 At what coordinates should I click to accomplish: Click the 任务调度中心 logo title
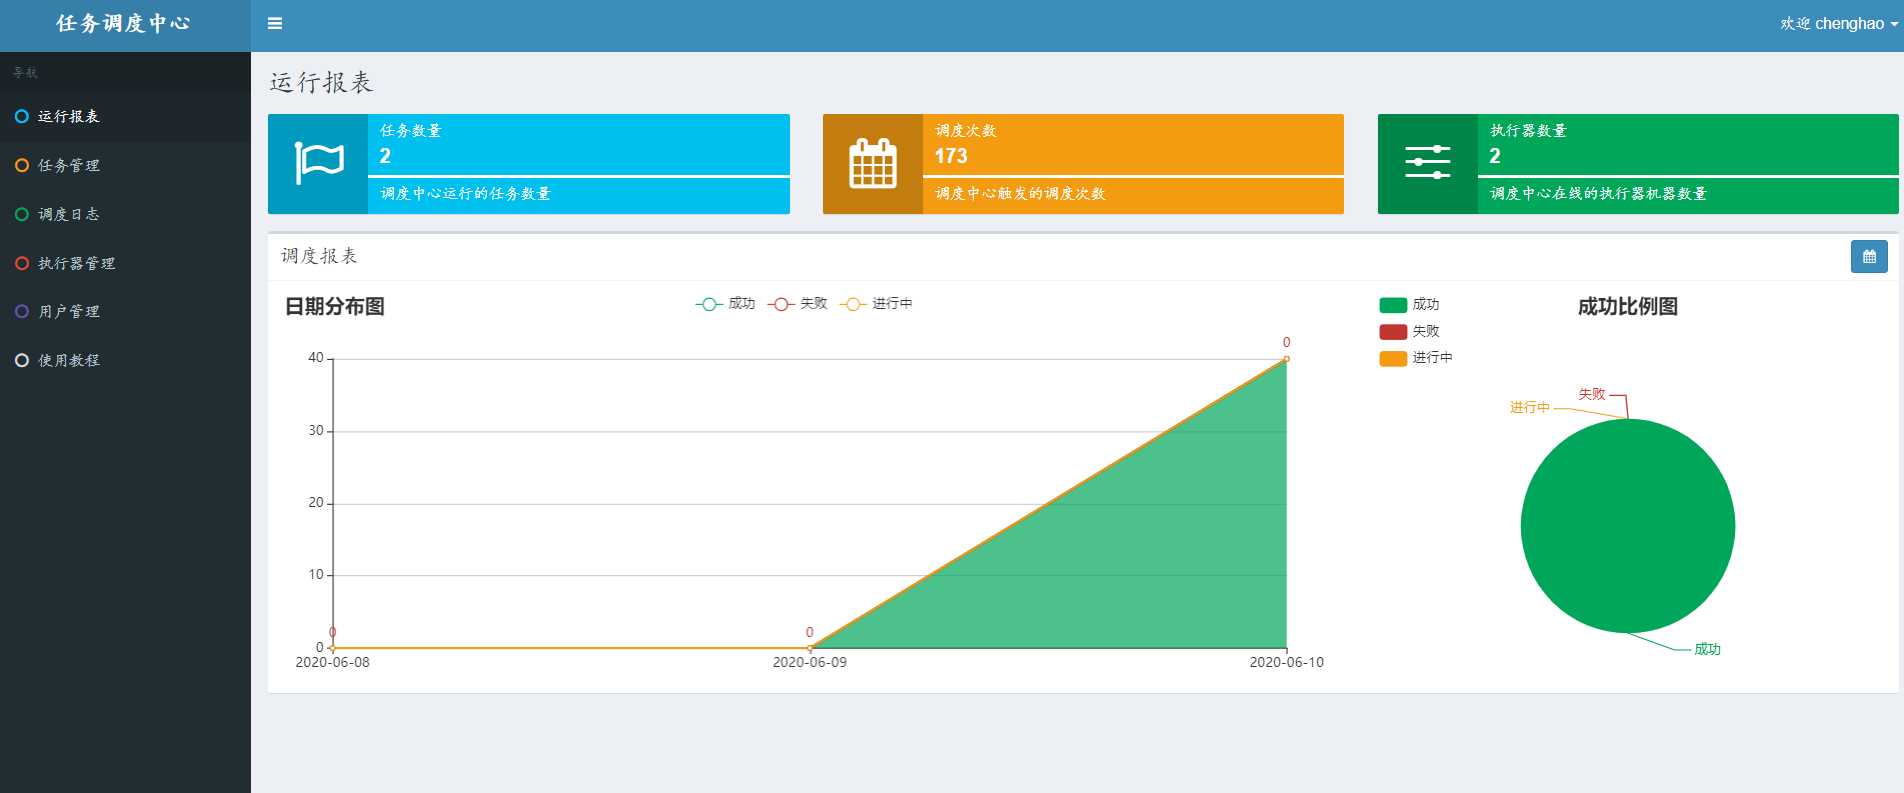124,23
